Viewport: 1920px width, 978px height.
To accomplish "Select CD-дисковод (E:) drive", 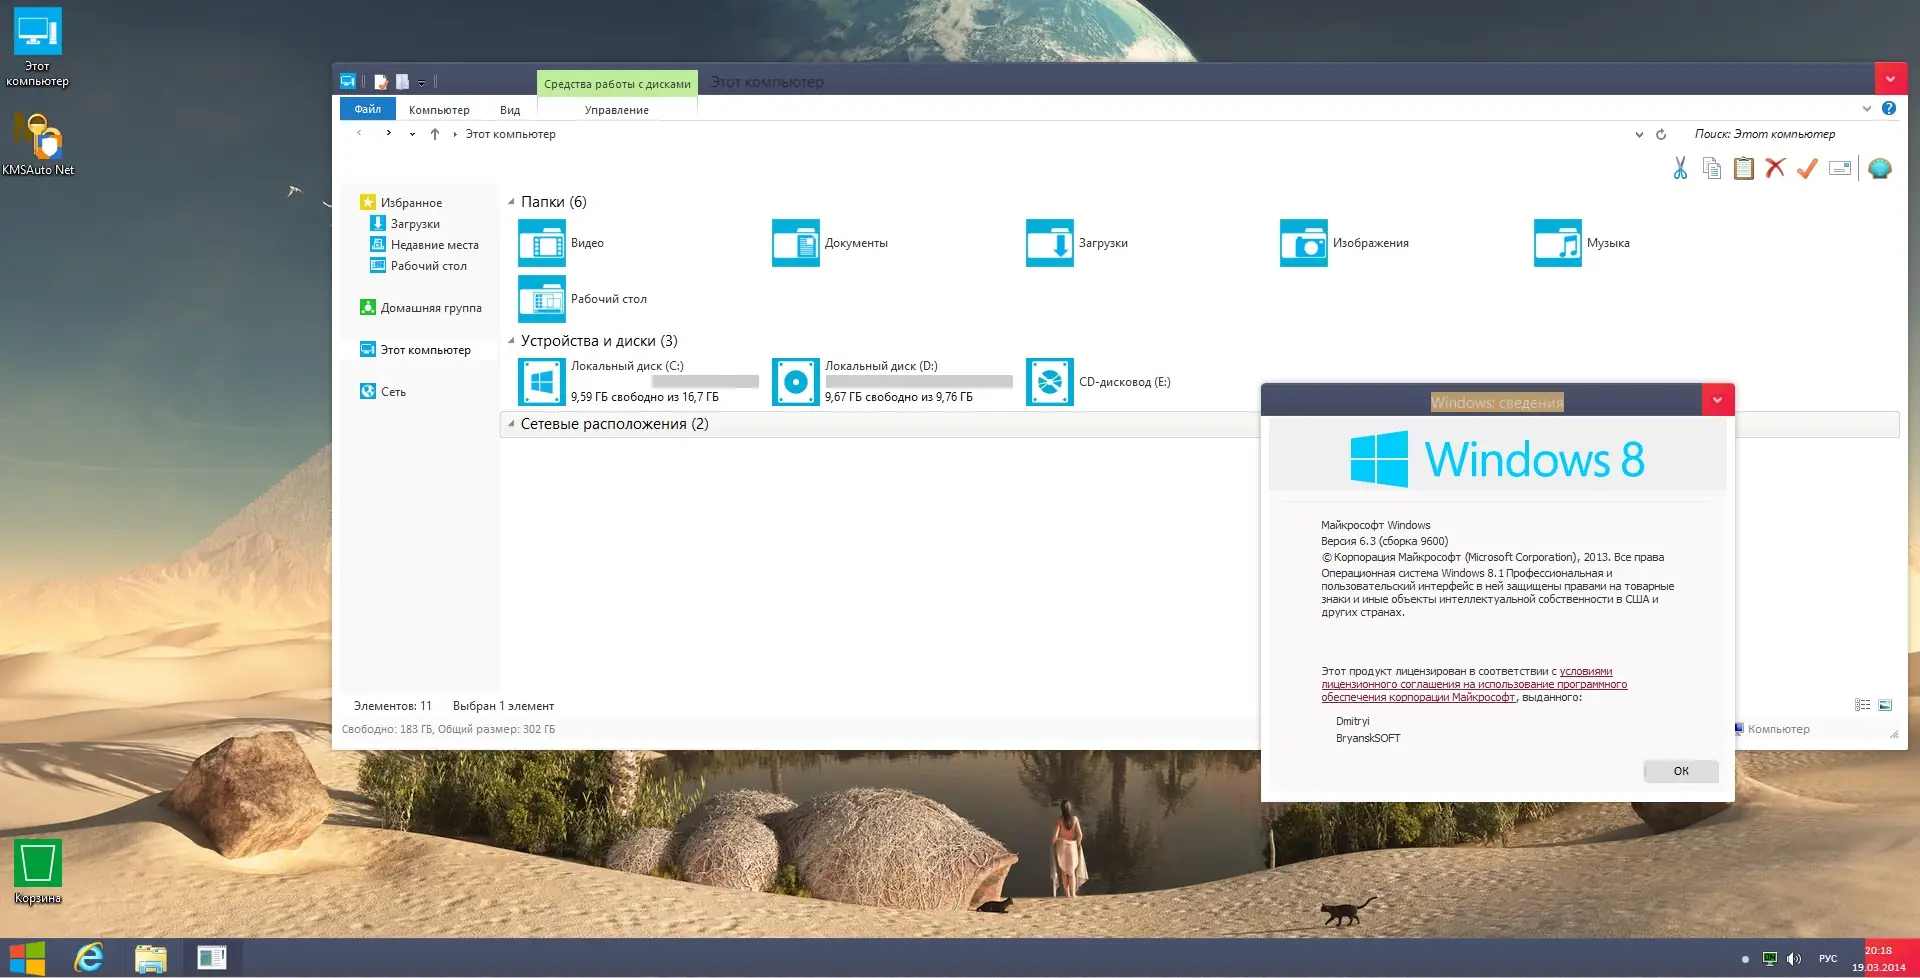I will click(1099, 382).
